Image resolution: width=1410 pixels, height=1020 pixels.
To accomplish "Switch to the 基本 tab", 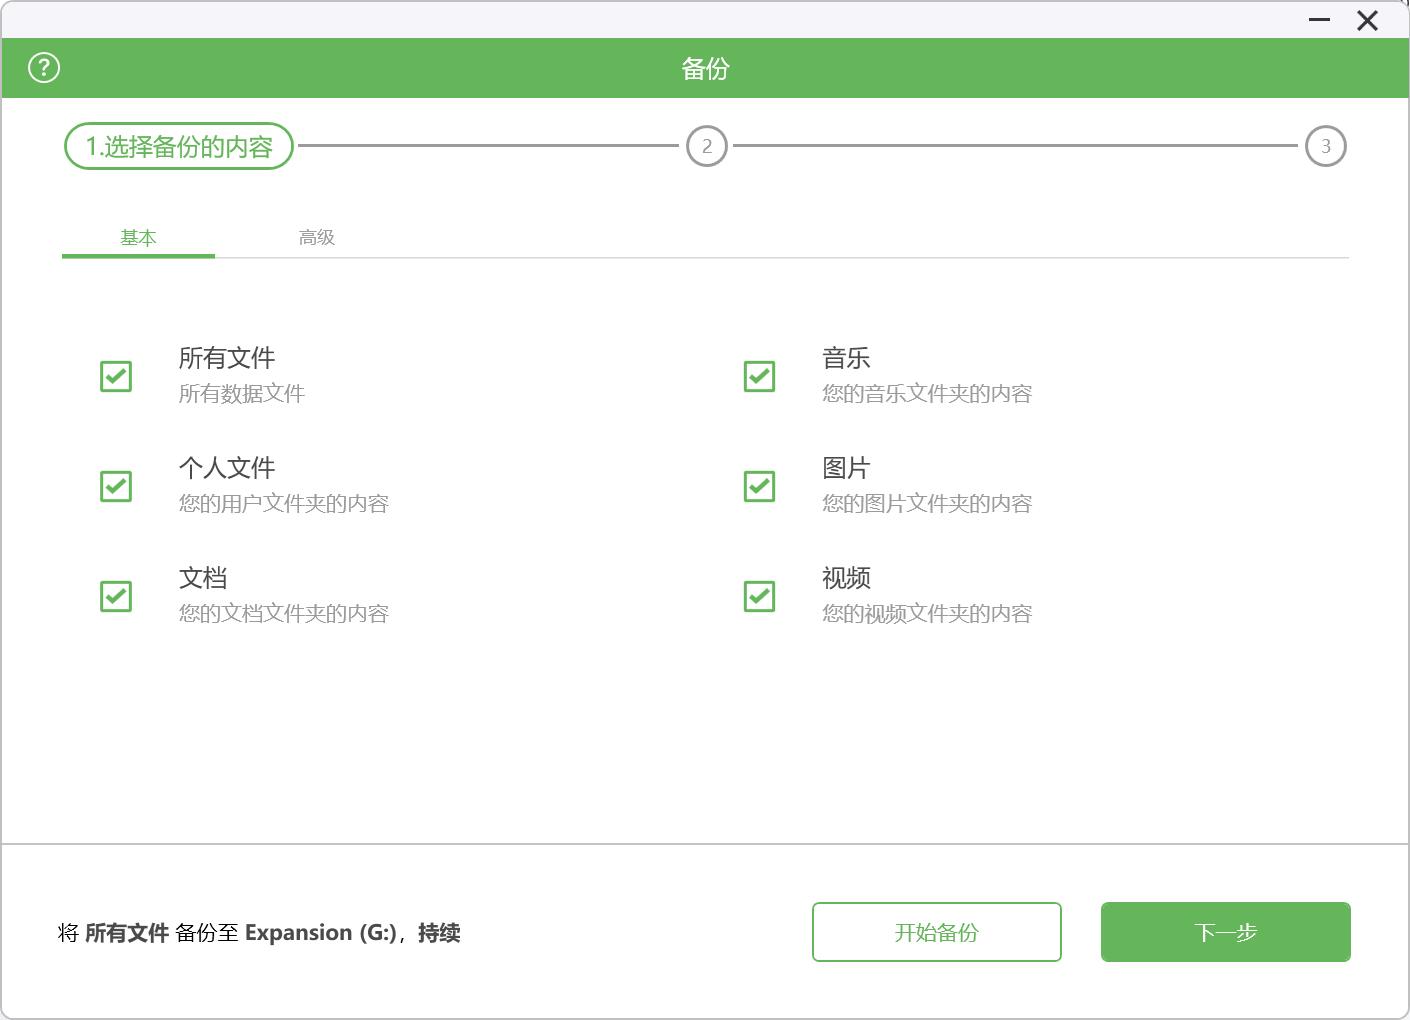I will click(139, 237).
